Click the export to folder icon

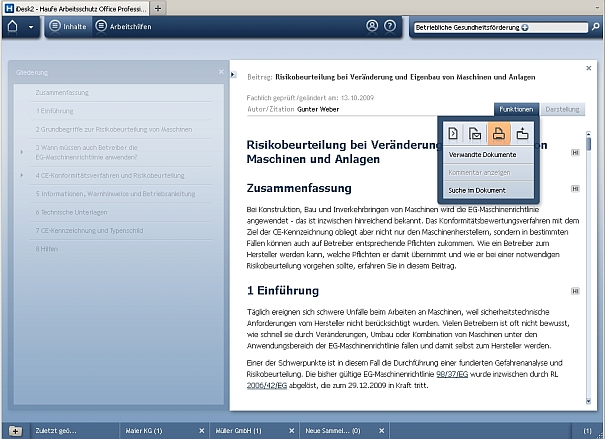tap(522, 133)
